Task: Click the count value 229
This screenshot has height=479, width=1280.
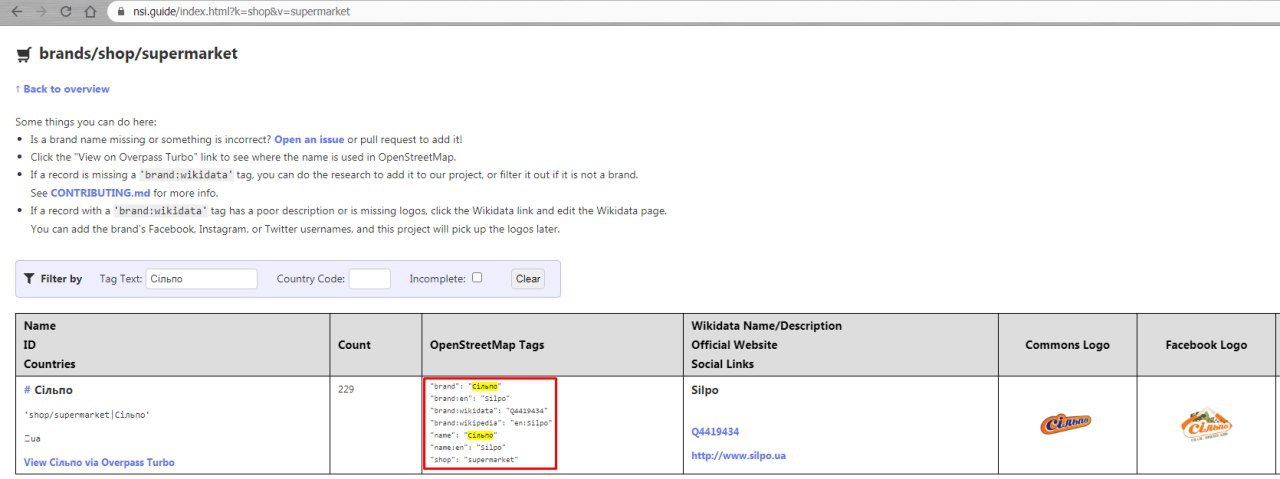Action: coord(347,389)
